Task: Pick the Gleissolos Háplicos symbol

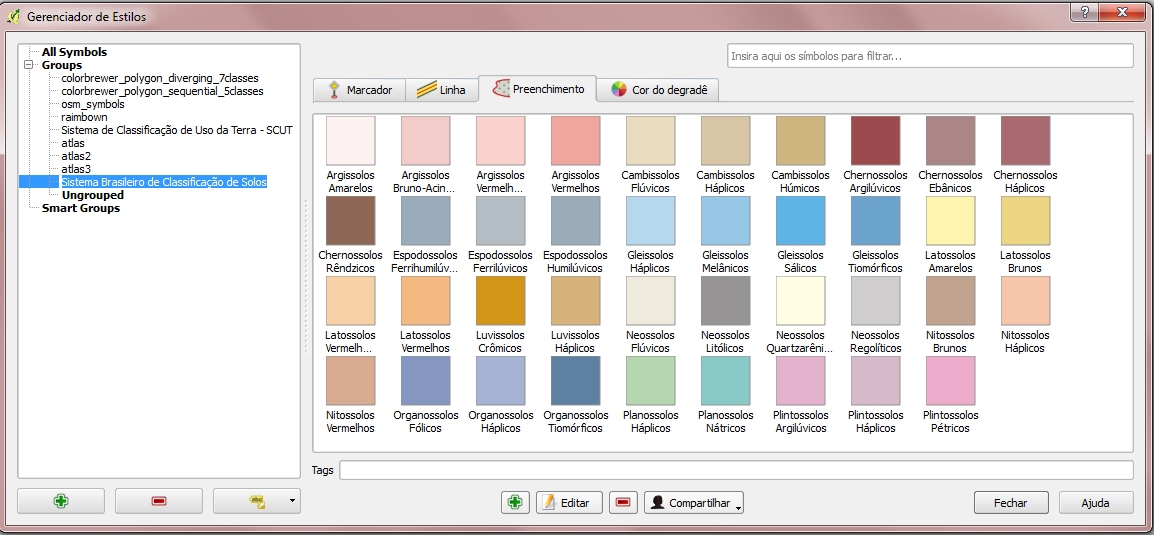Action: click(651, 221)
